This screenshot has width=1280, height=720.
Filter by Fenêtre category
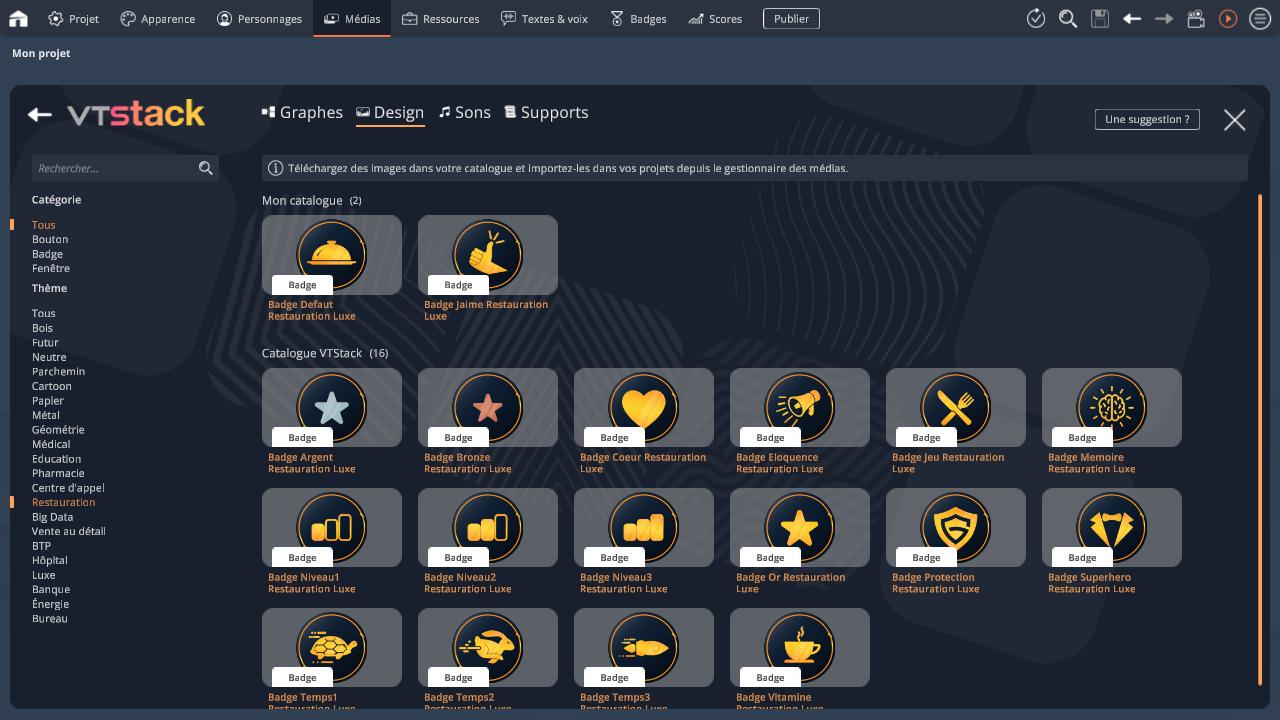point(51,268)
